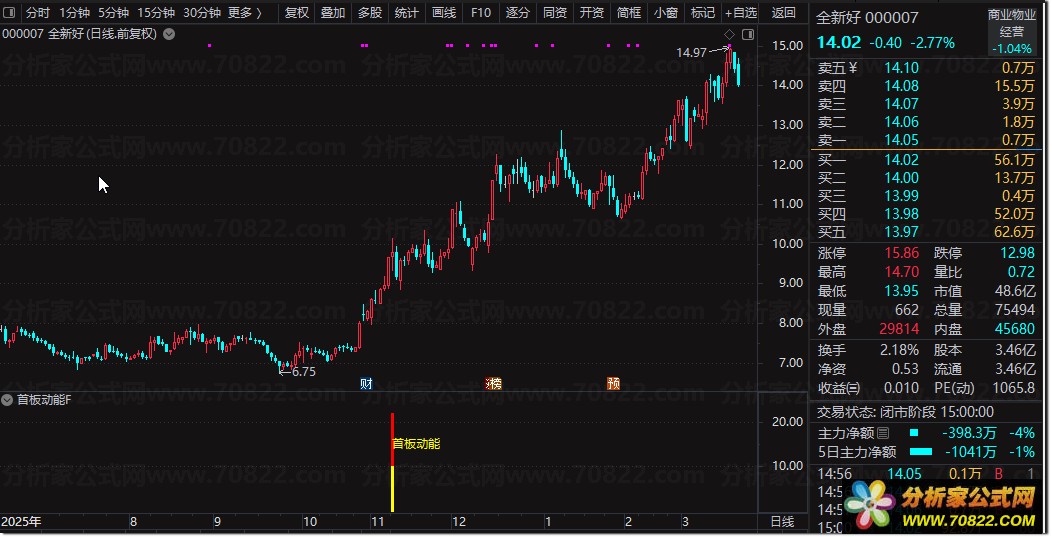Image resolution: width=1052 pixels, height=537 pixels.
Task: Select the 买二 price 14.00
Action: tap(901, 178)
